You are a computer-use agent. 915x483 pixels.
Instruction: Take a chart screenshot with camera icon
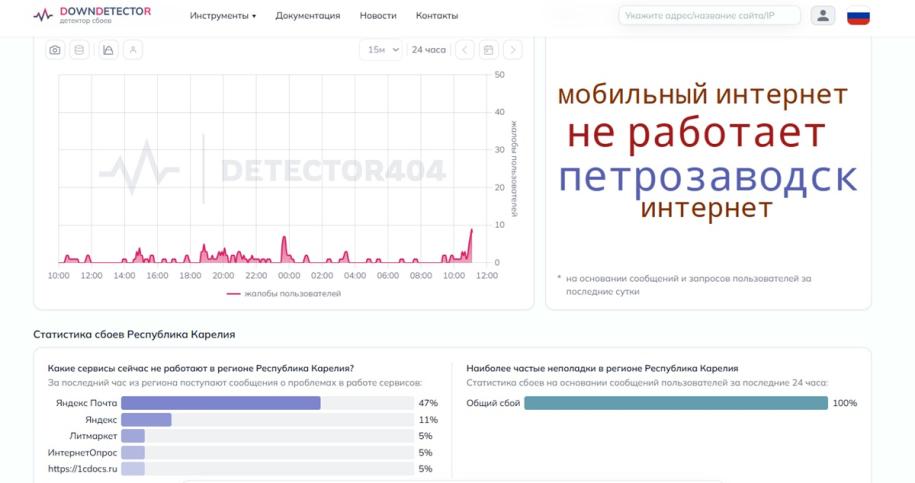(55, 50)
